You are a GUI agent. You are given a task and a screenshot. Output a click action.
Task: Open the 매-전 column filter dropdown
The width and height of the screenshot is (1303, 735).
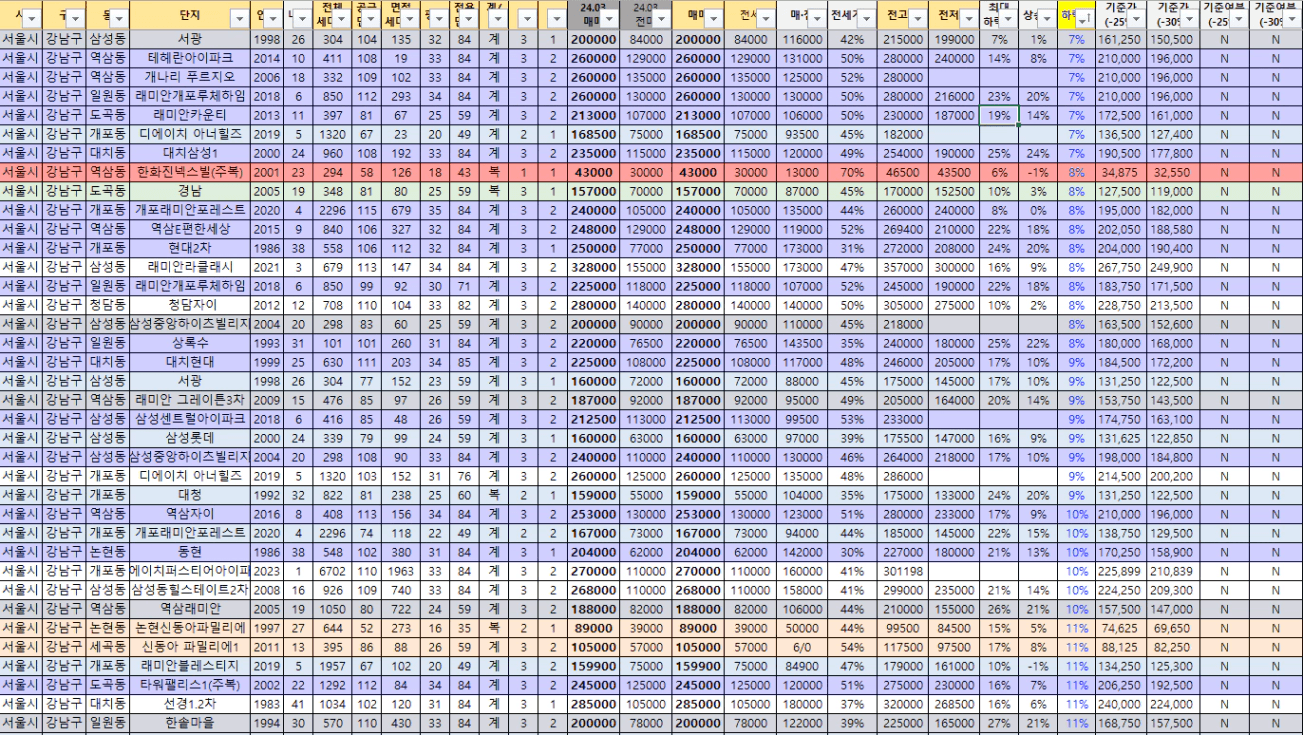(x=817, y=18)
